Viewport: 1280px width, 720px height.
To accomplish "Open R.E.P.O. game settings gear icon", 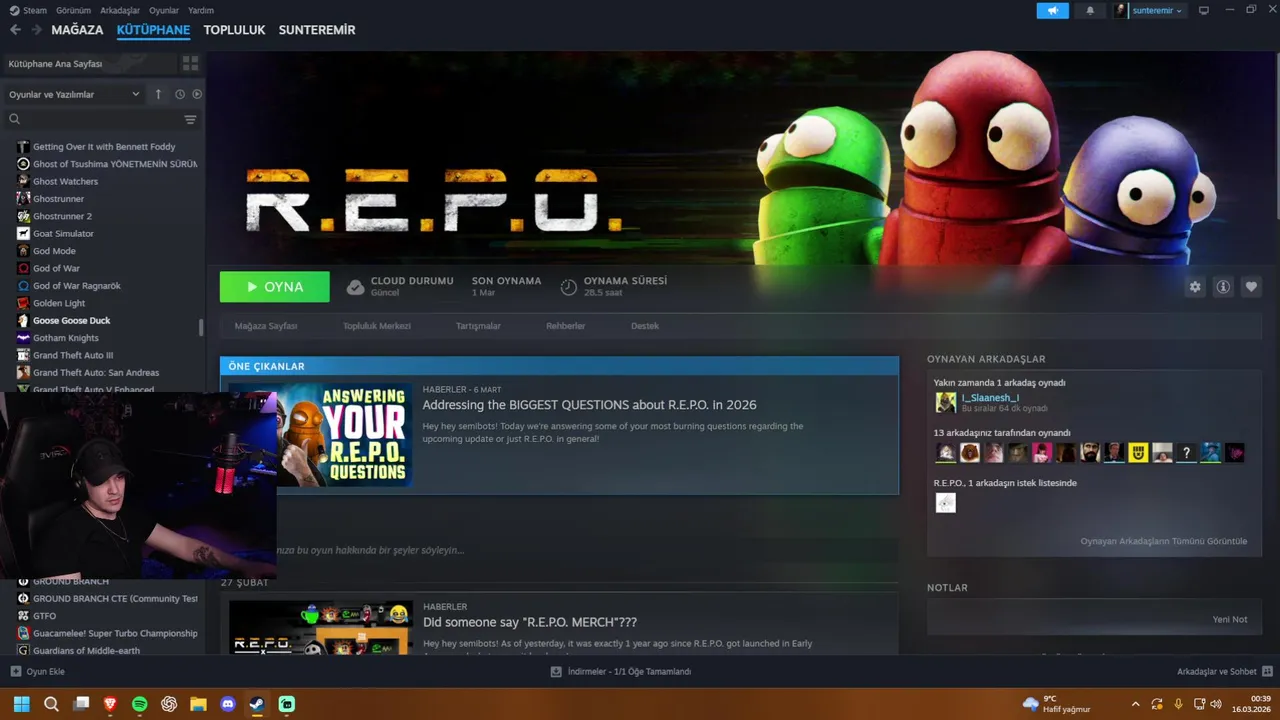I will pyautogui.click(x=1195, y=287).
